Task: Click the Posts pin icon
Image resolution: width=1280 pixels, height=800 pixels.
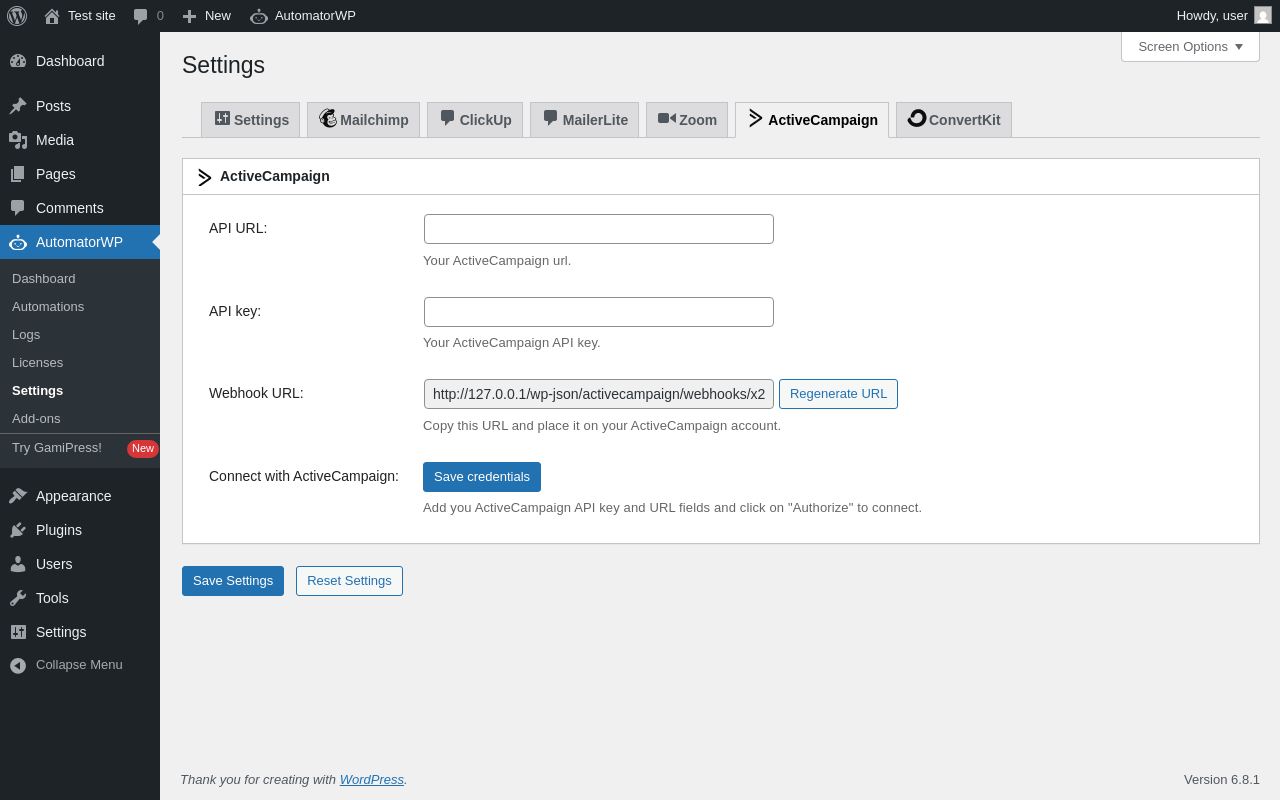Action: (18, 106)
